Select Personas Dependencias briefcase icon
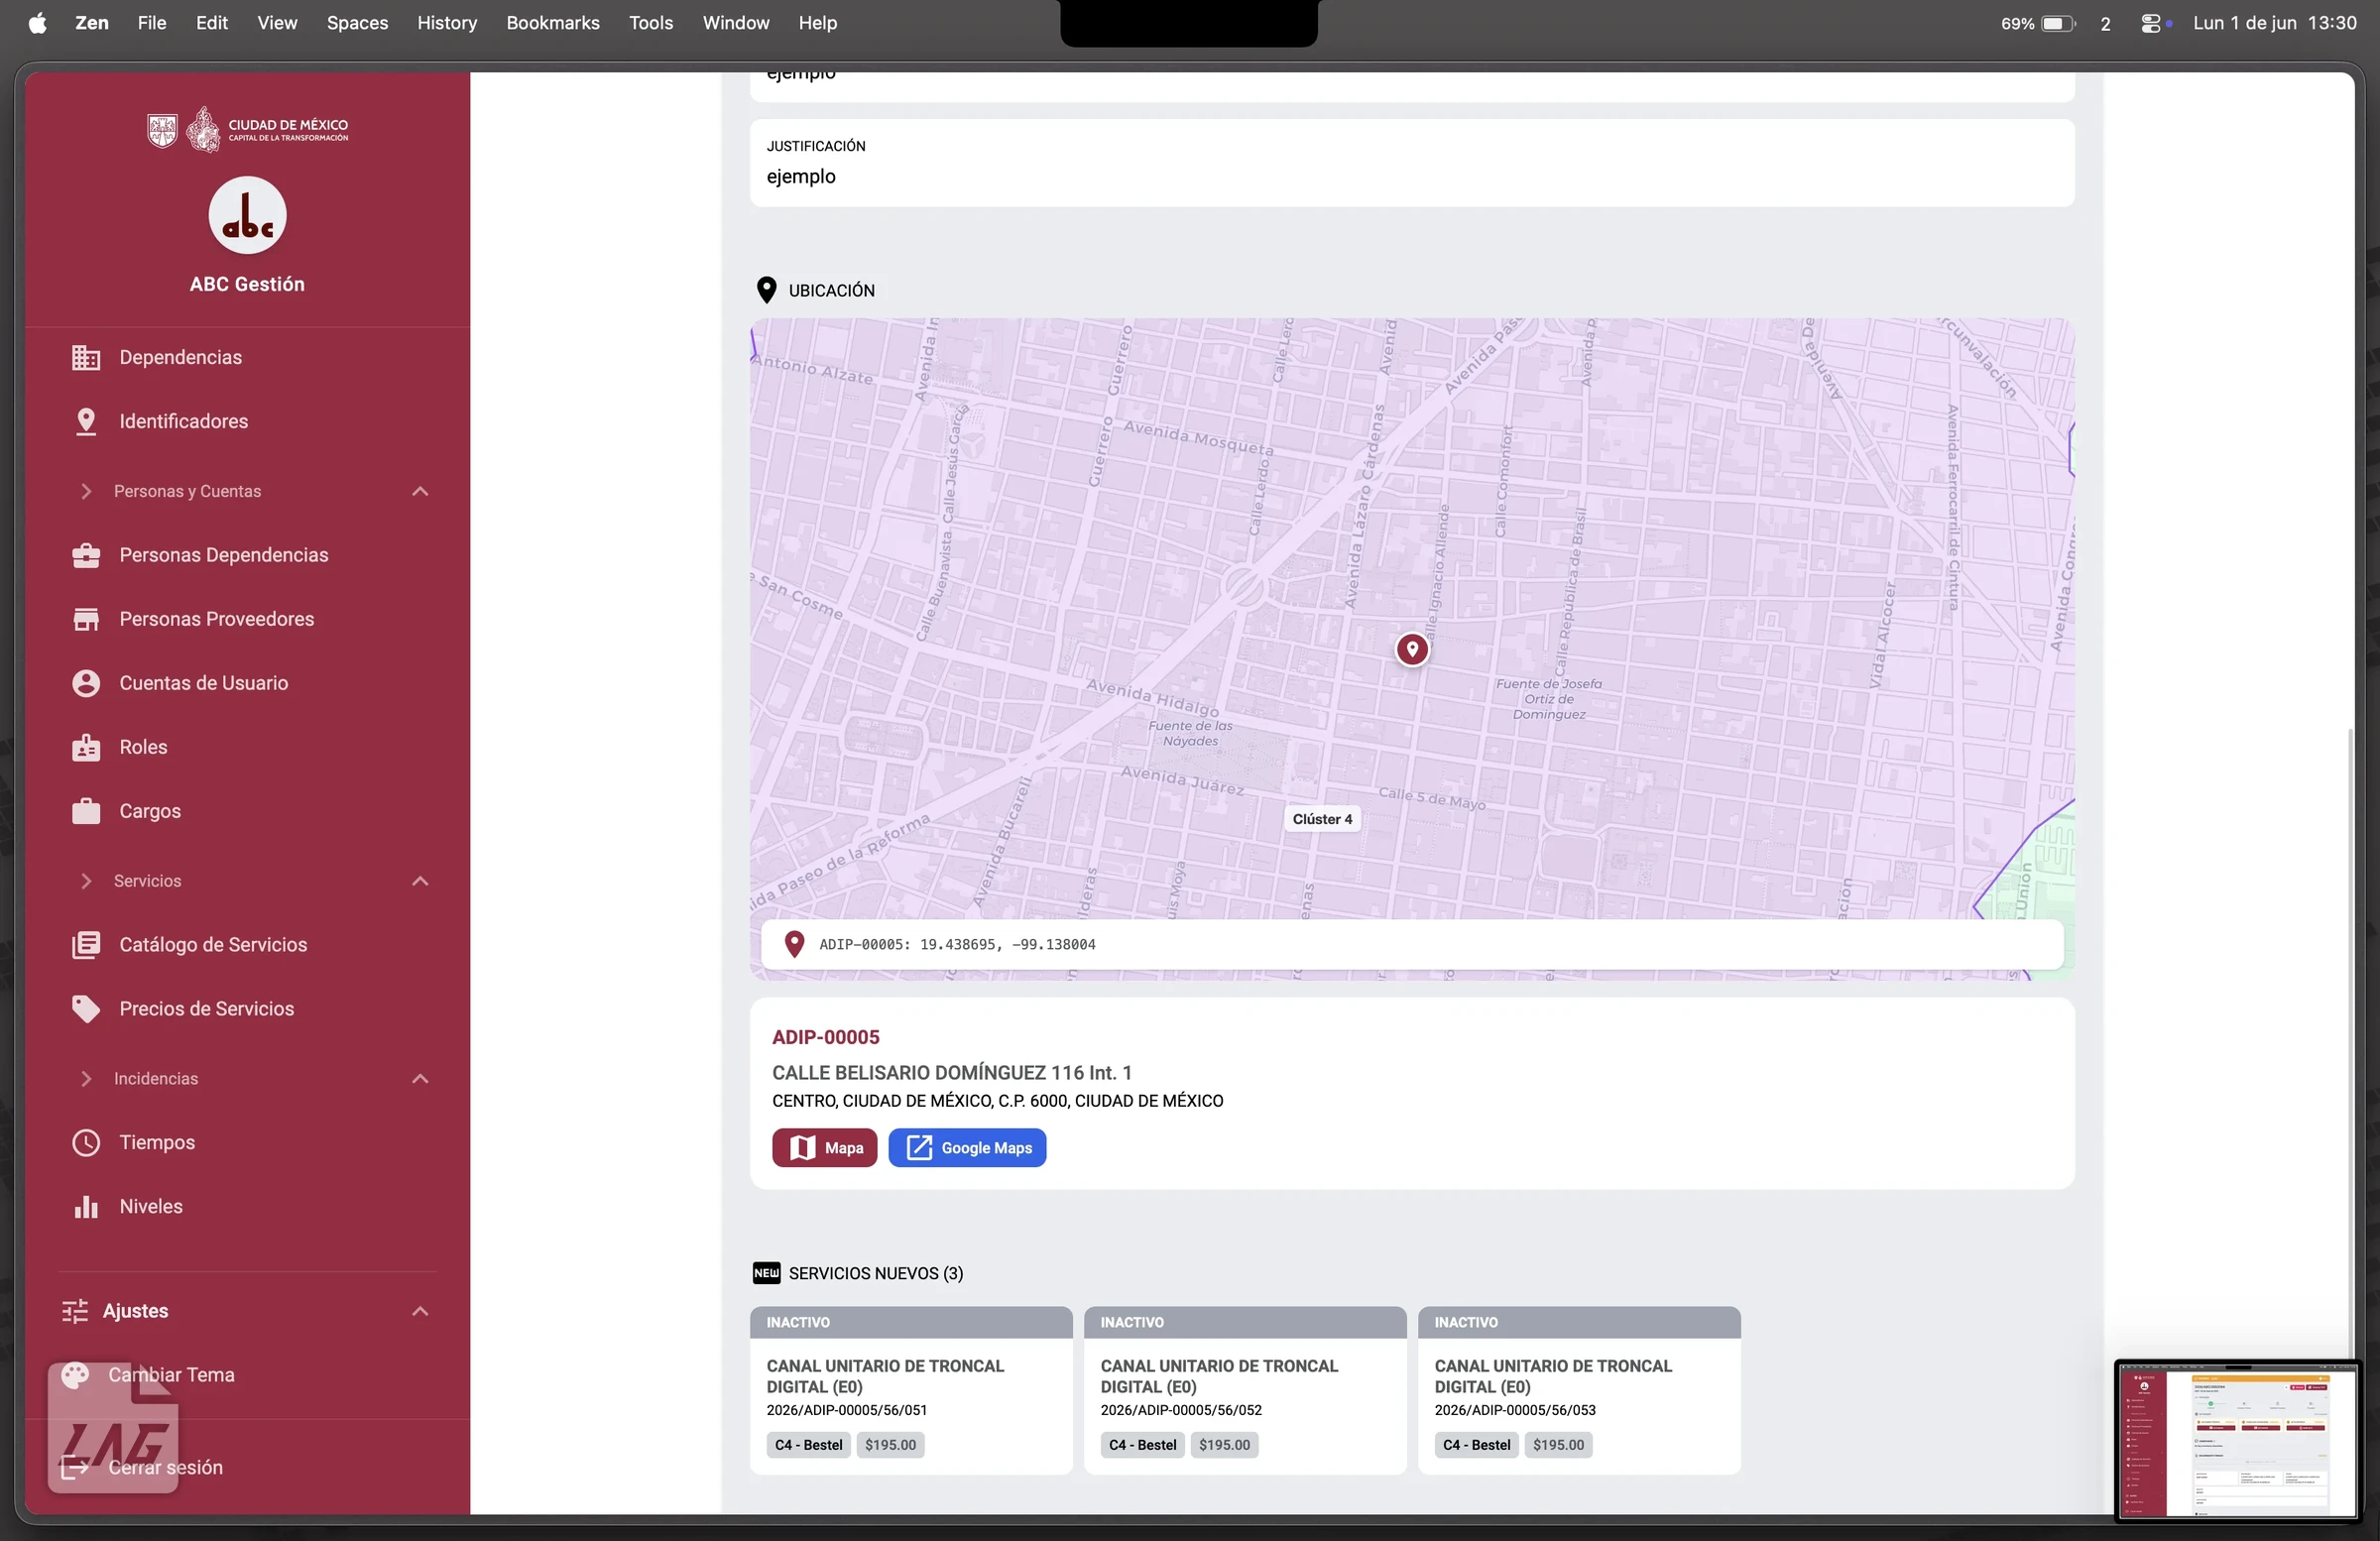The width and height of the screenshot is (2380, 1541). click(x=86, y=555)
